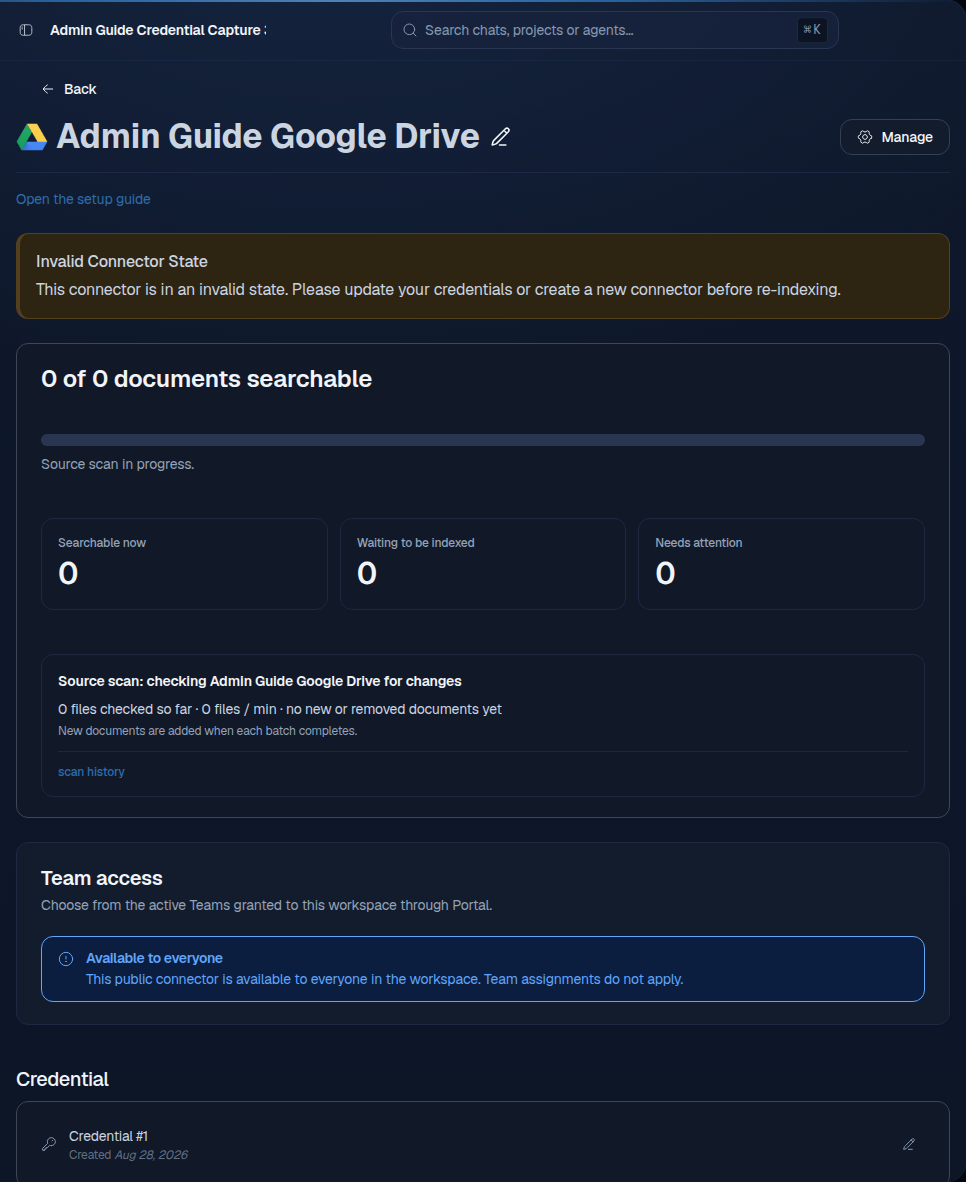Click the key icon for Credential #1
966x1182 pixels.
[x=49, y=1144]
